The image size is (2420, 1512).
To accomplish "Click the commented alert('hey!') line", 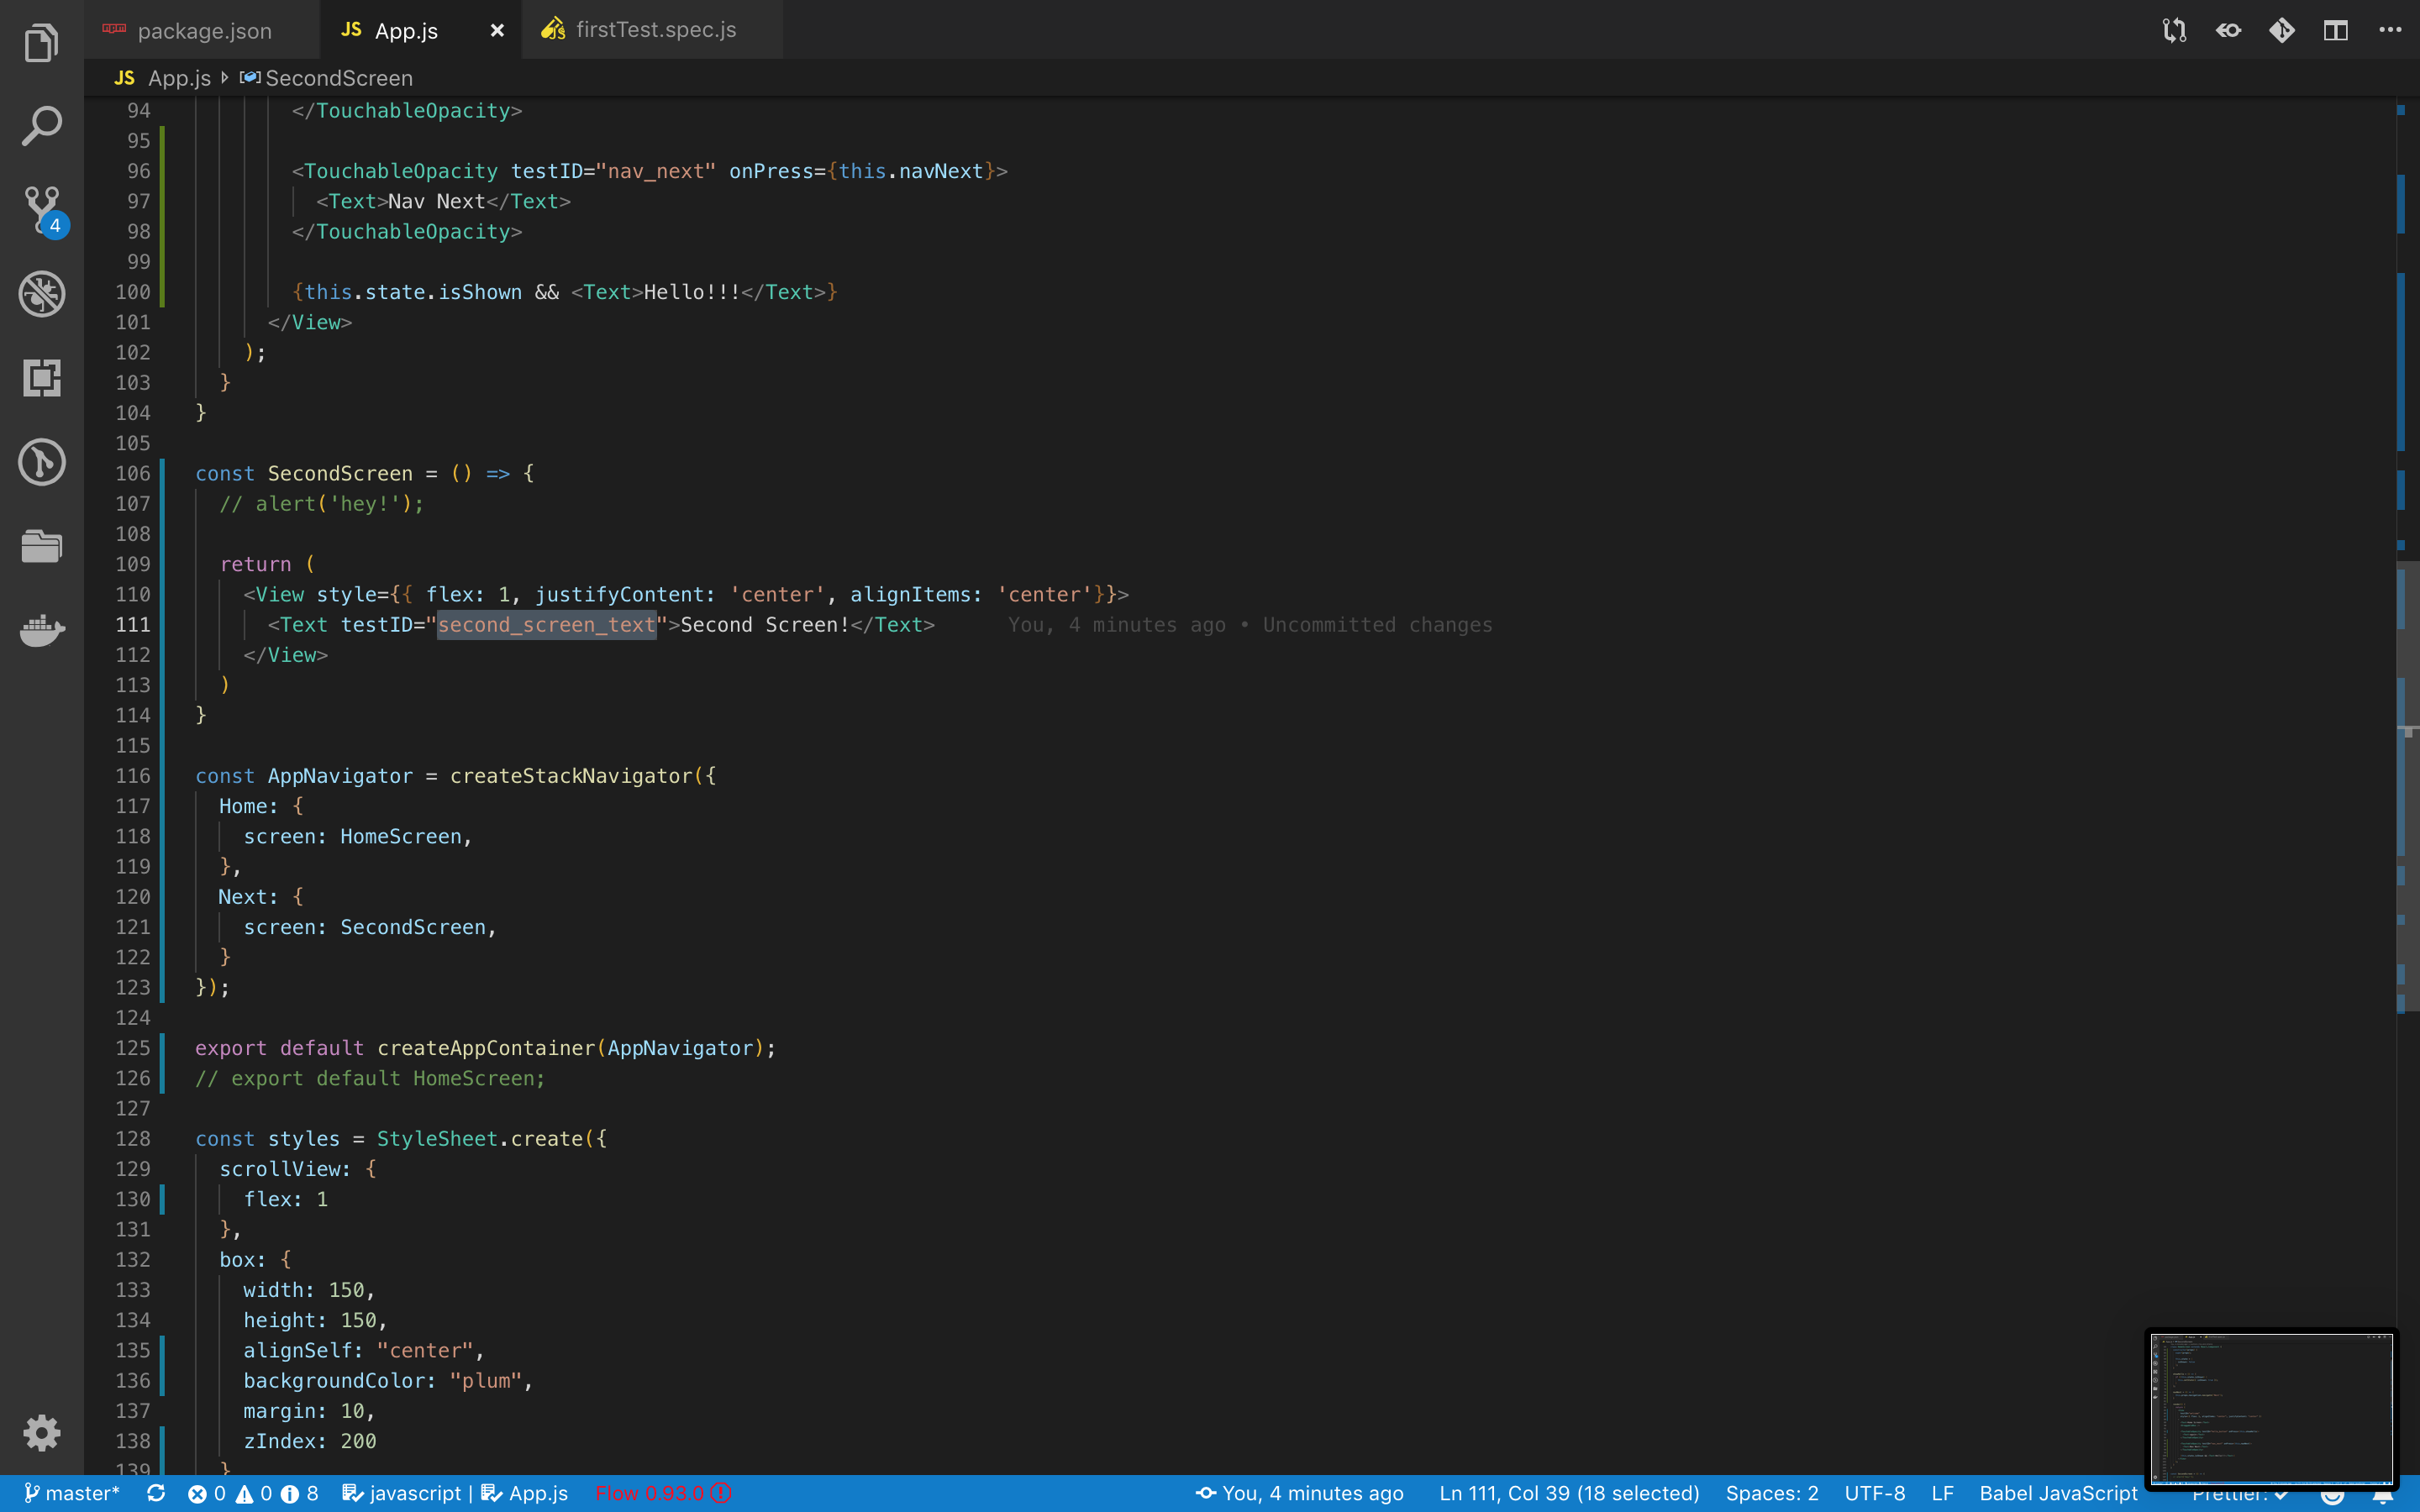I will [x=321, y=504].
